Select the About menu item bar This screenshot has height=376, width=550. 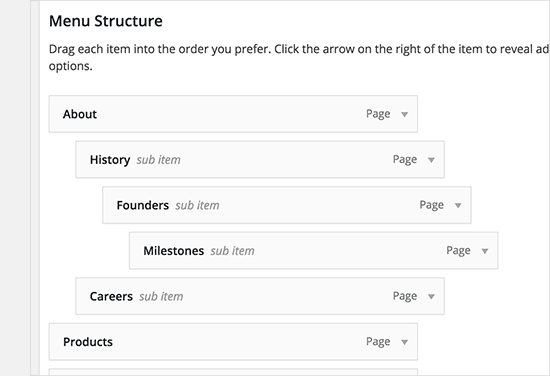coord(233,114)
